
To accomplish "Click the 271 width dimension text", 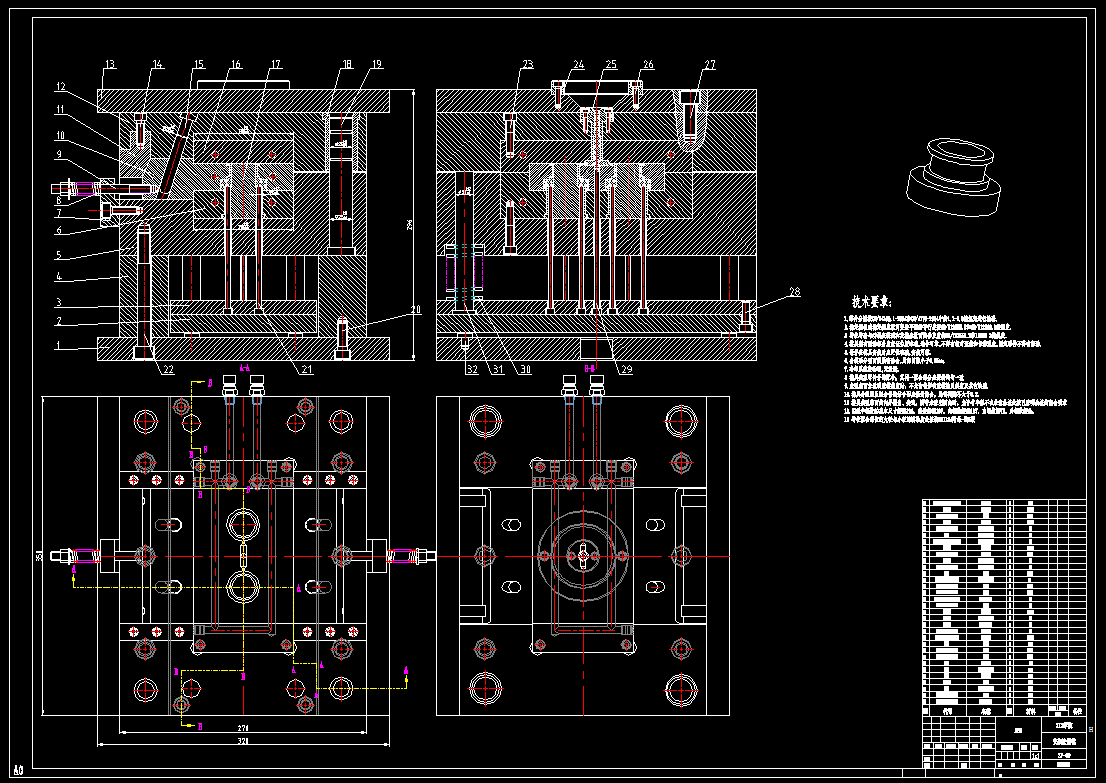I will pyautogui.click(x=243, y=727).
